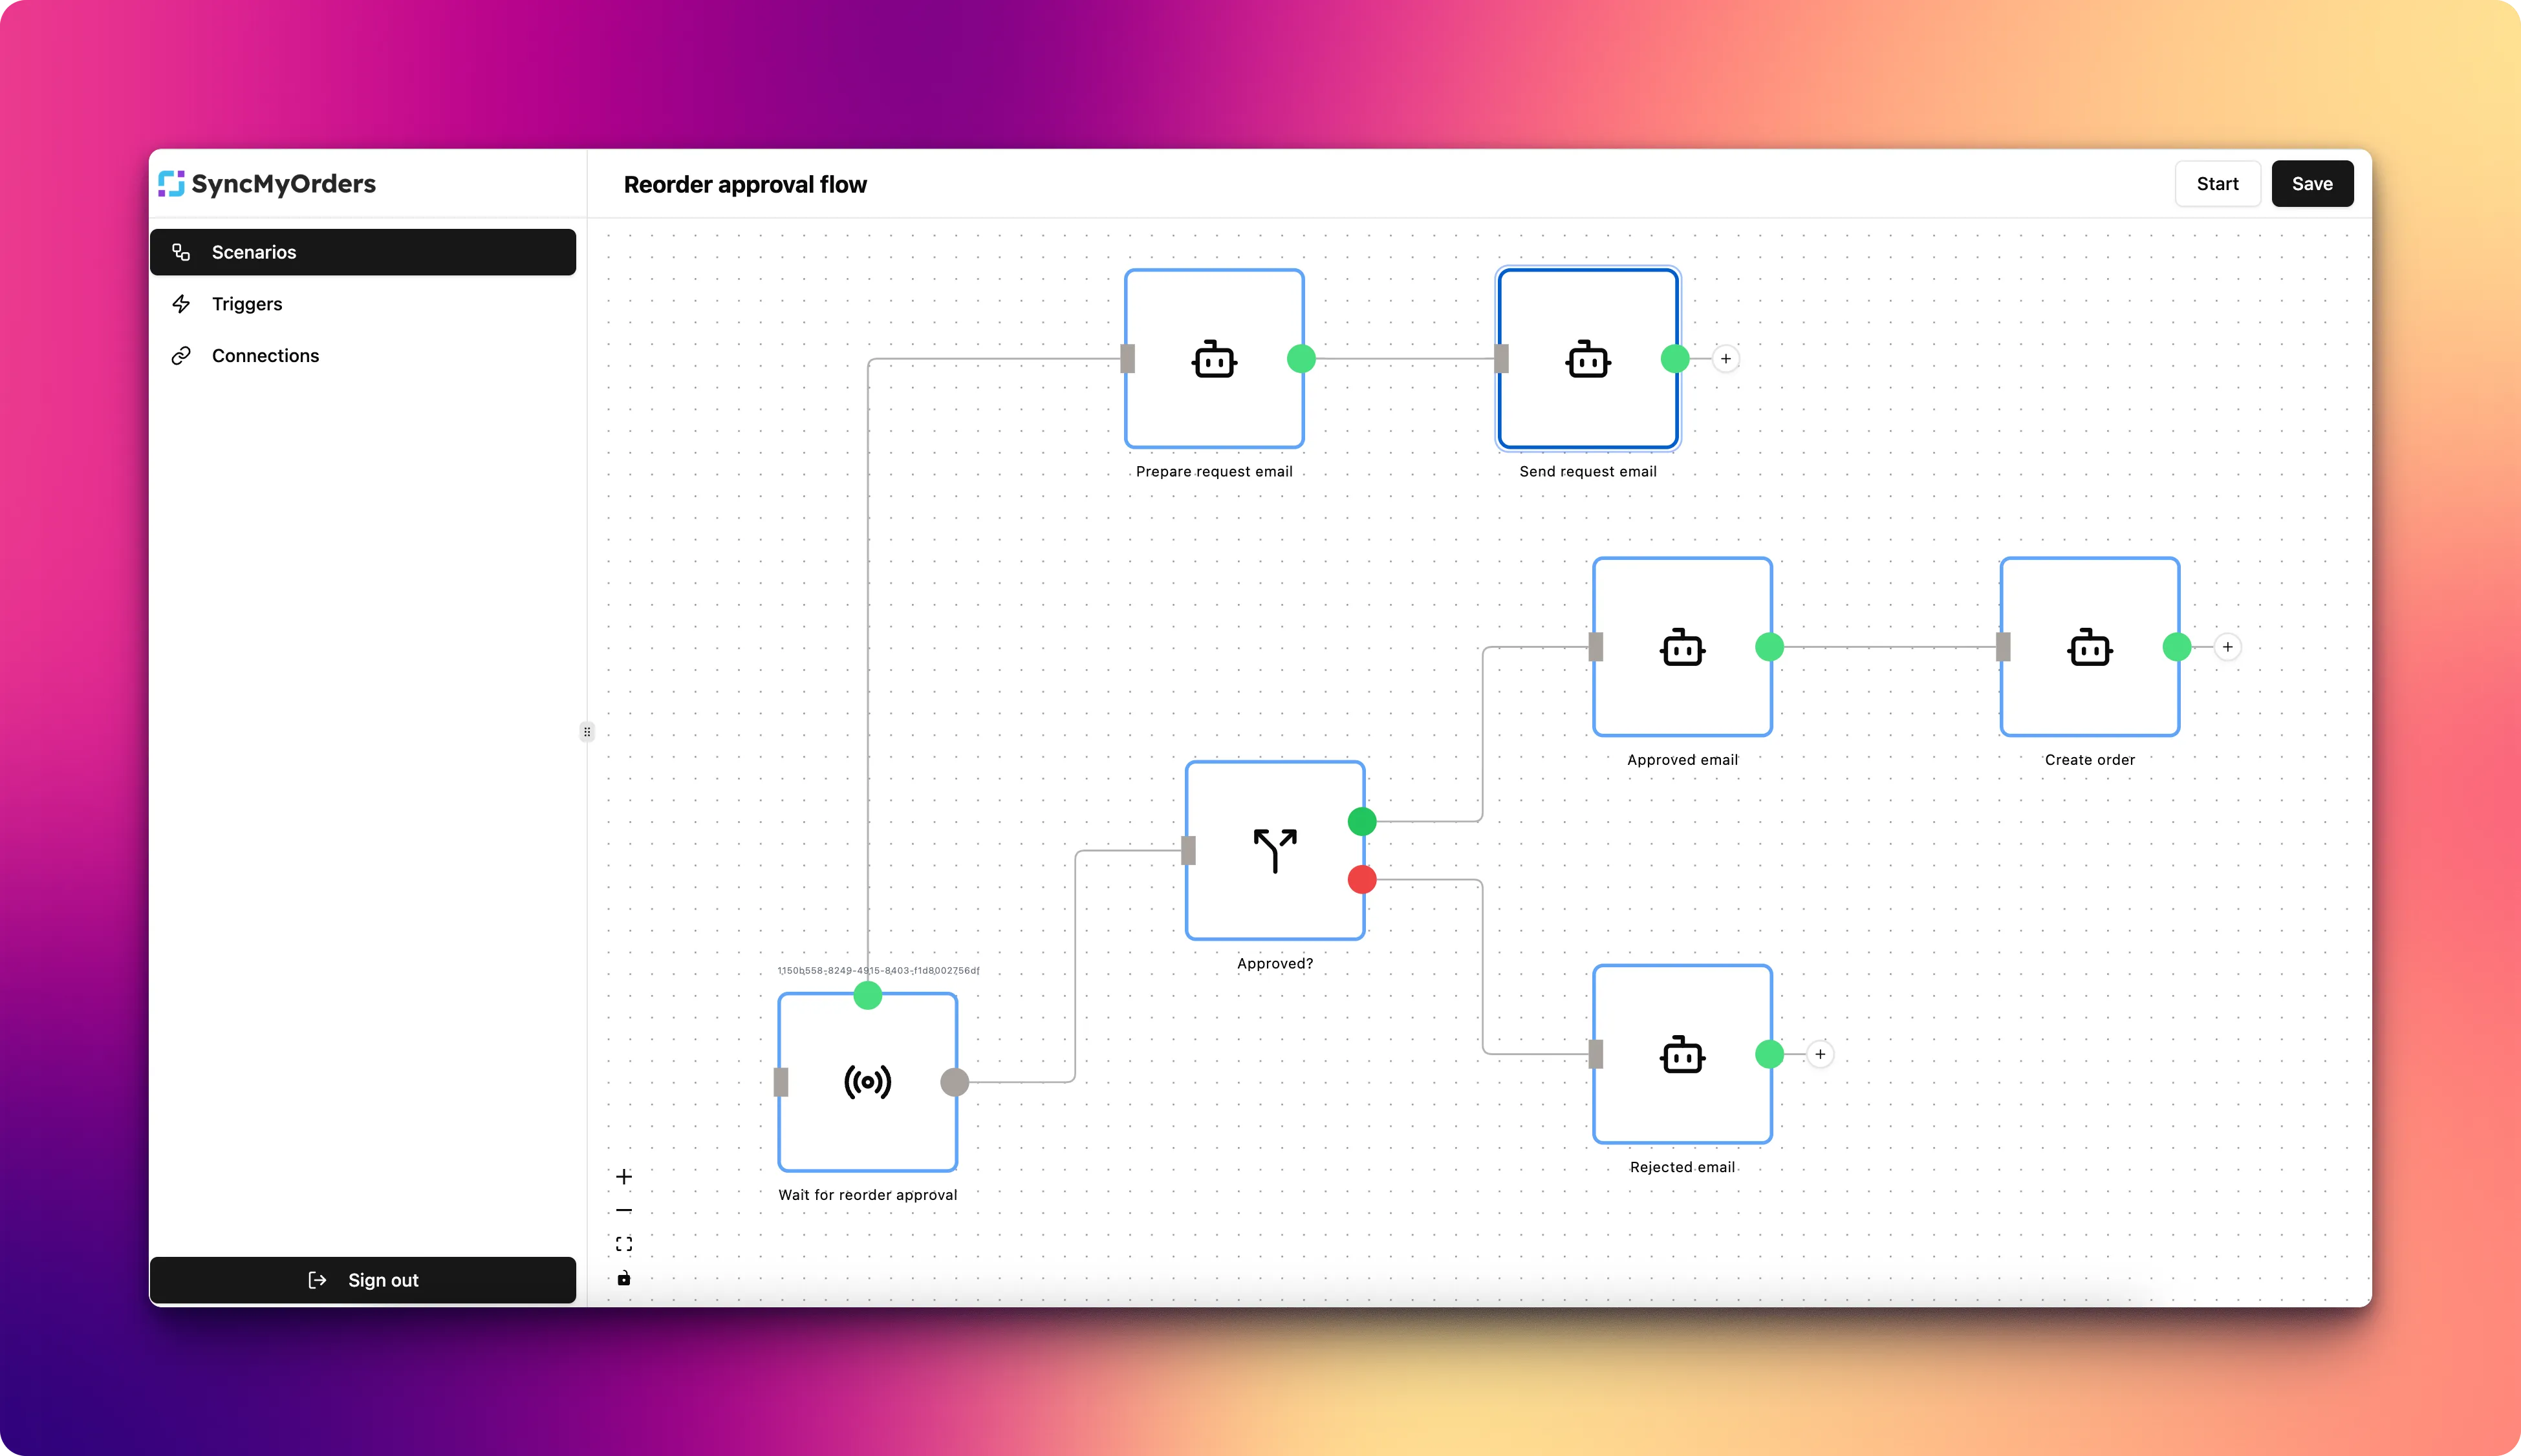The height and width of the screenshot is (1456, 2521).
Task: Select the Approved? branch node
Action: click(x=1275, y=851)
